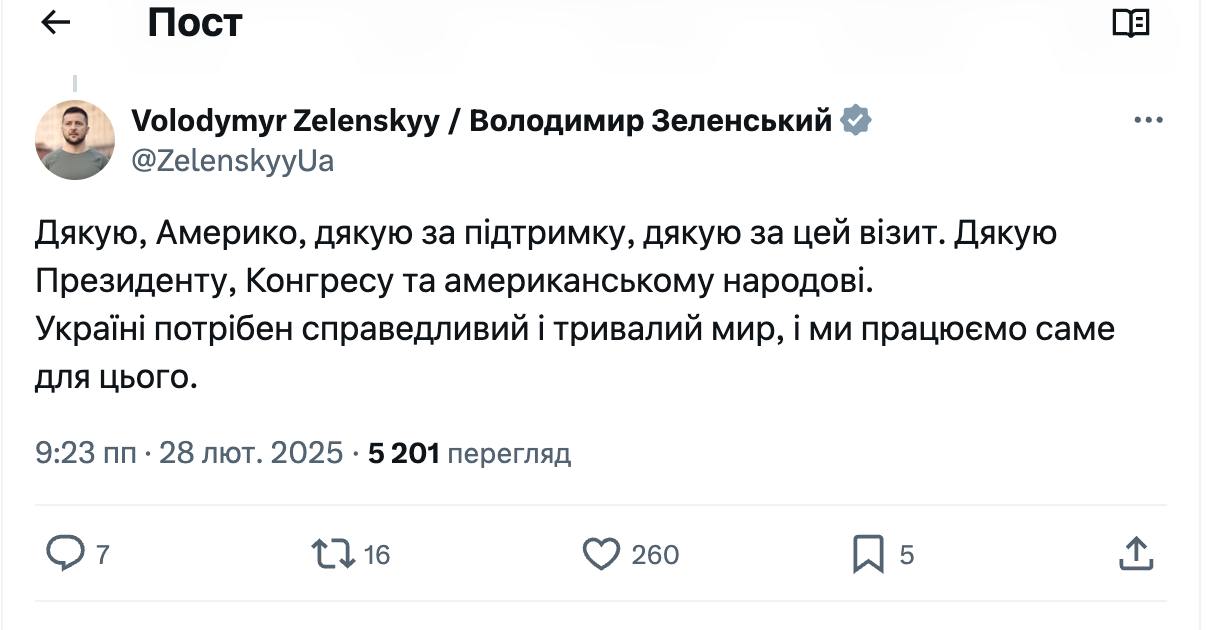View the 5 201 перегляд view count

point(469,454)
